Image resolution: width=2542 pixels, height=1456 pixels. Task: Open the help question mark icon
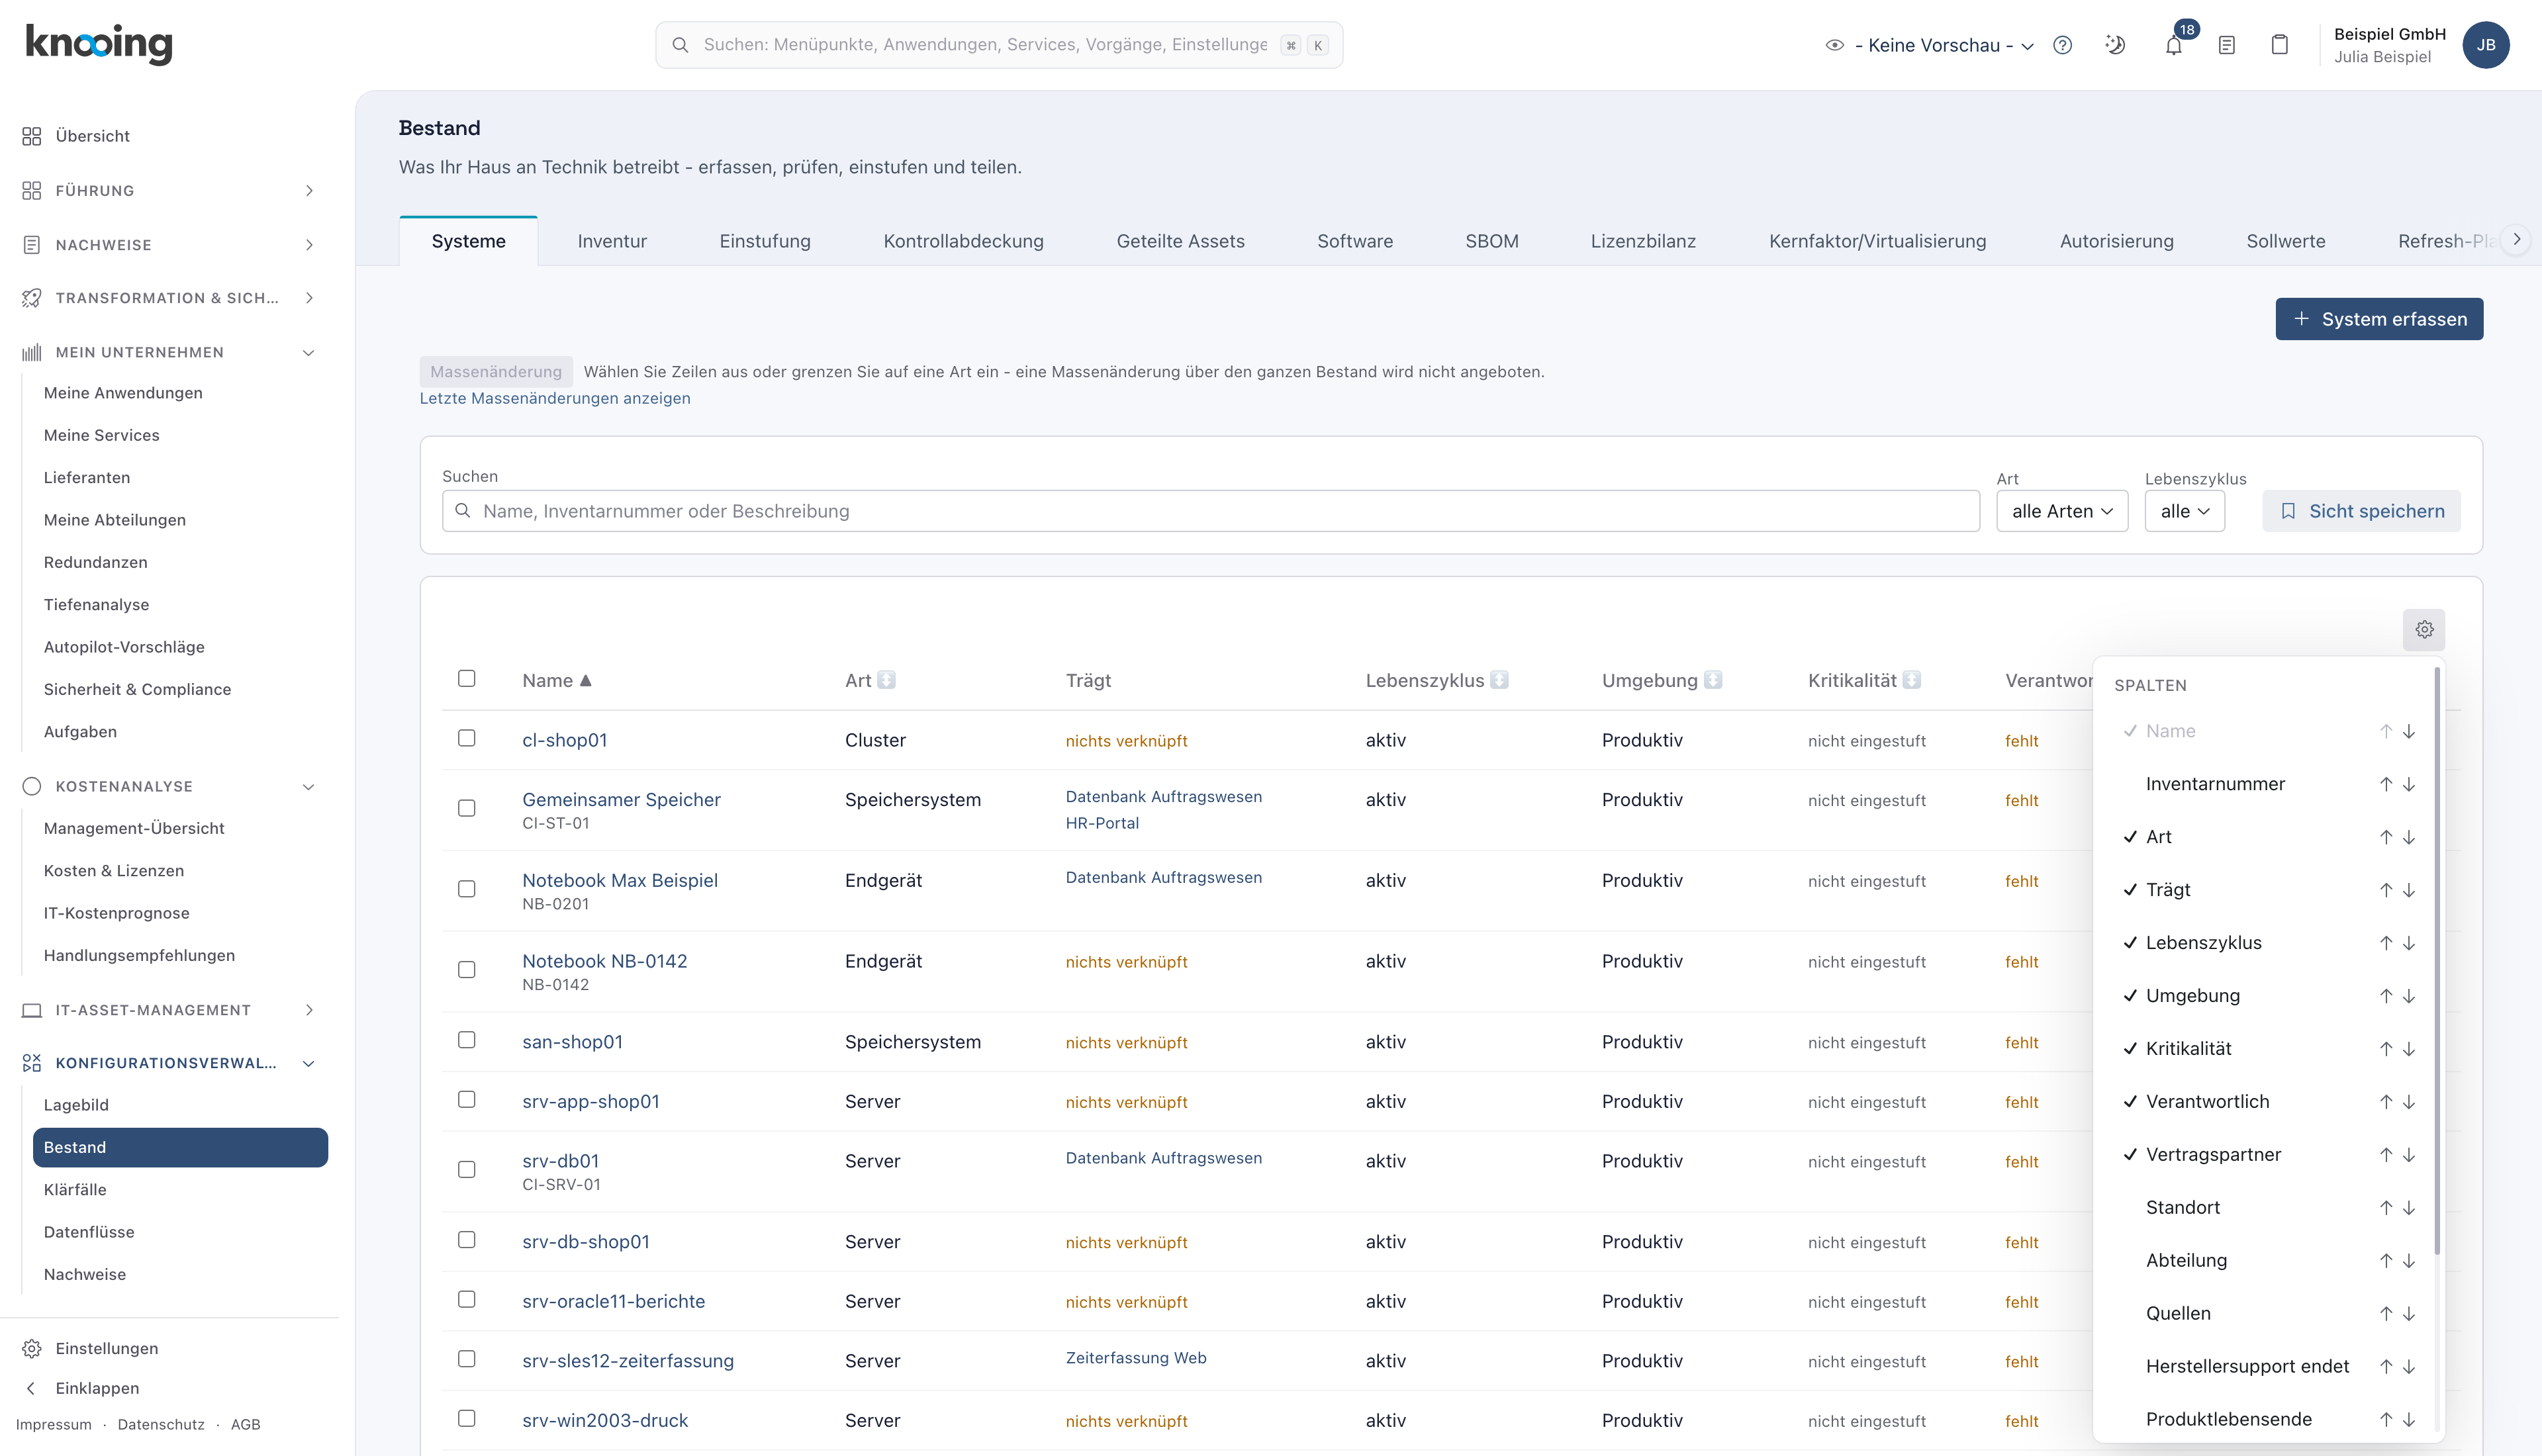pos(2062,45)
